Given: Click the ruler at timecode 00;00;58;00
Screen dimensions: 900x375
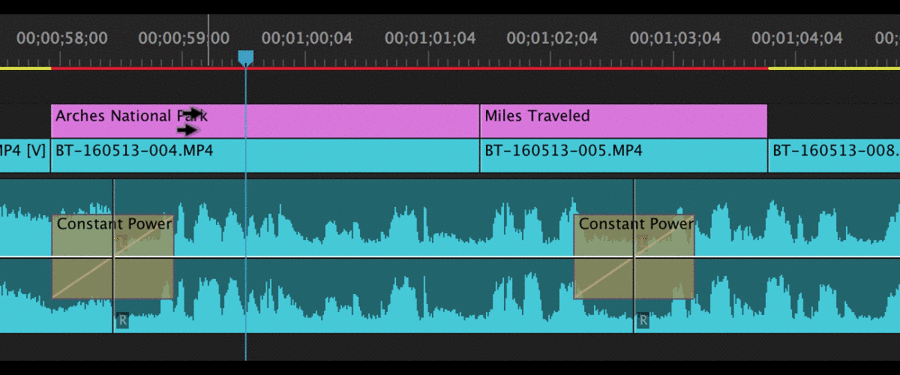Looking at the screenshot, I should [x=62, y=38].
